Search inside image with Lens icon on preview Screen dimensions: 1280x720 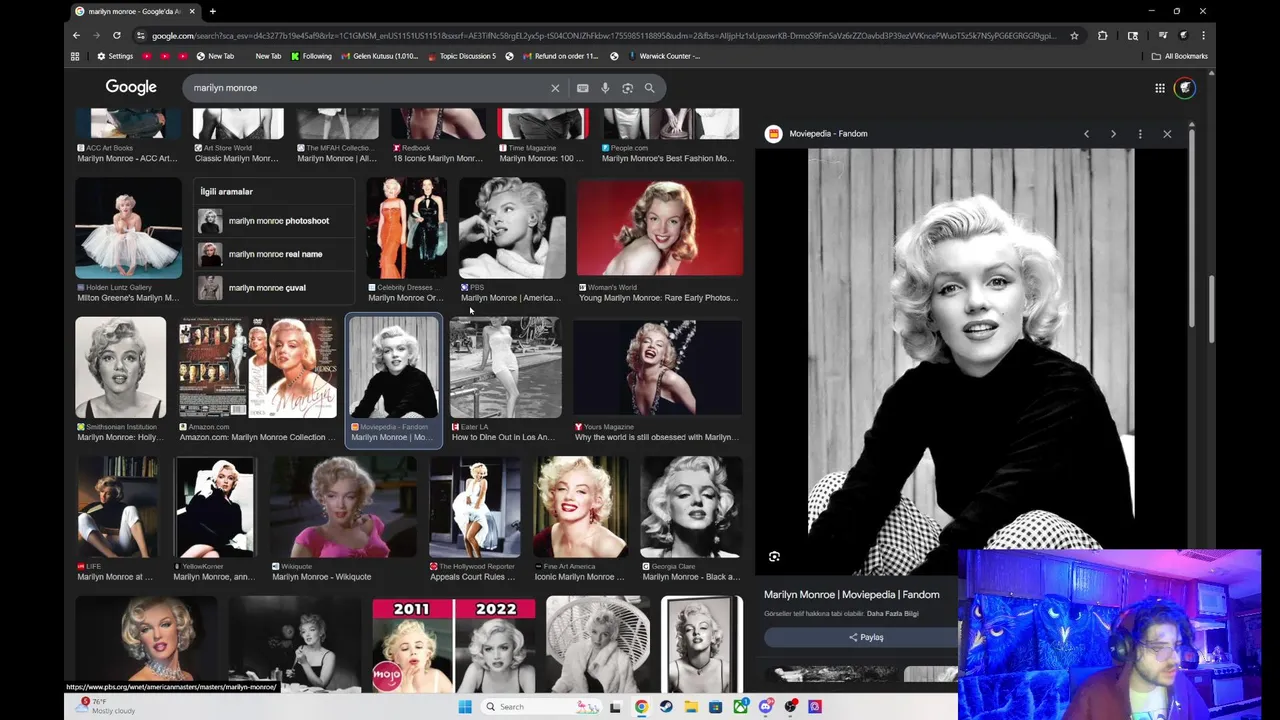point(774,556)
